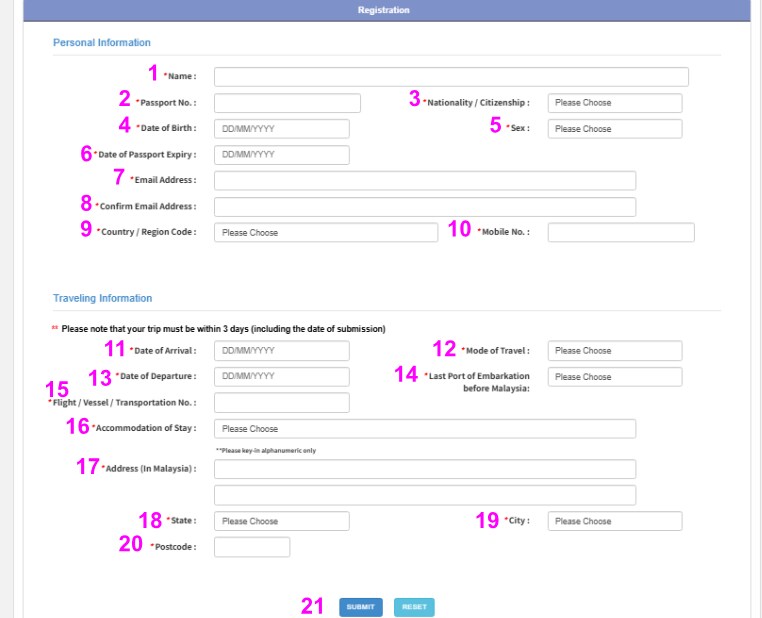Open Last Port of Embarkation dropdown

(614, 377)
